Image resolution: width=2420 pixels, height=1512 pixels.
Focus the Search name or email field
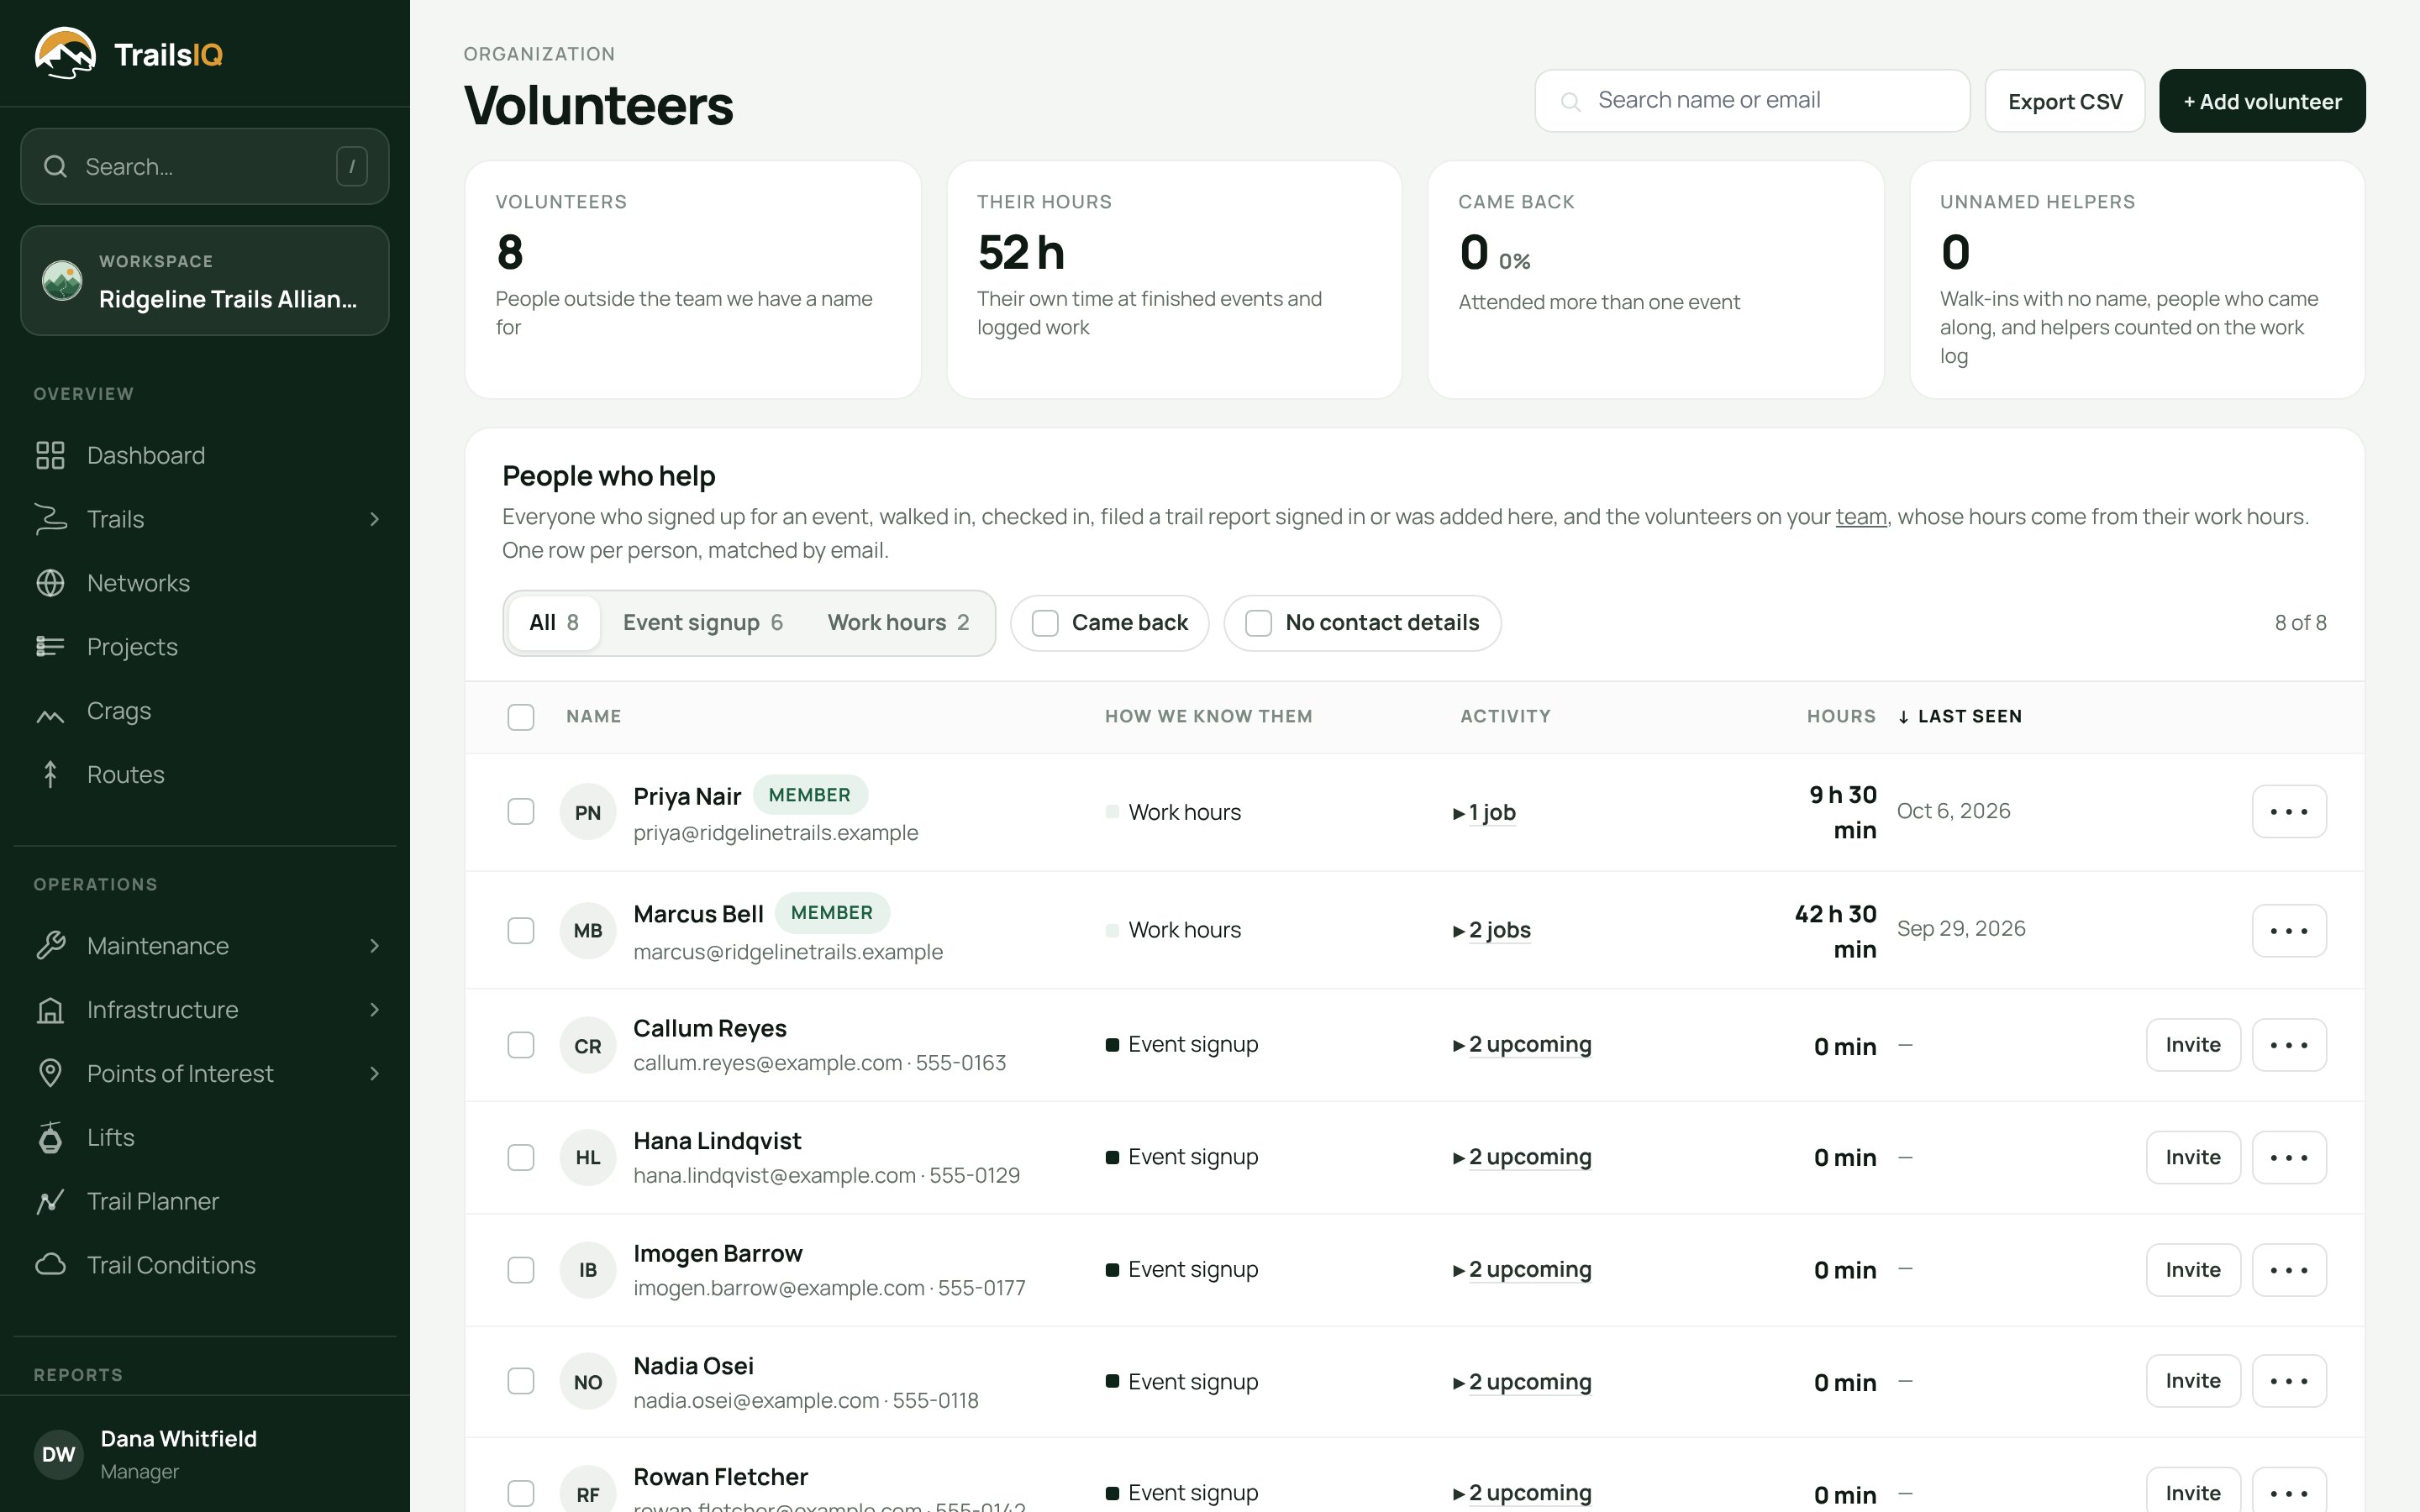[x=1752, y=101]
